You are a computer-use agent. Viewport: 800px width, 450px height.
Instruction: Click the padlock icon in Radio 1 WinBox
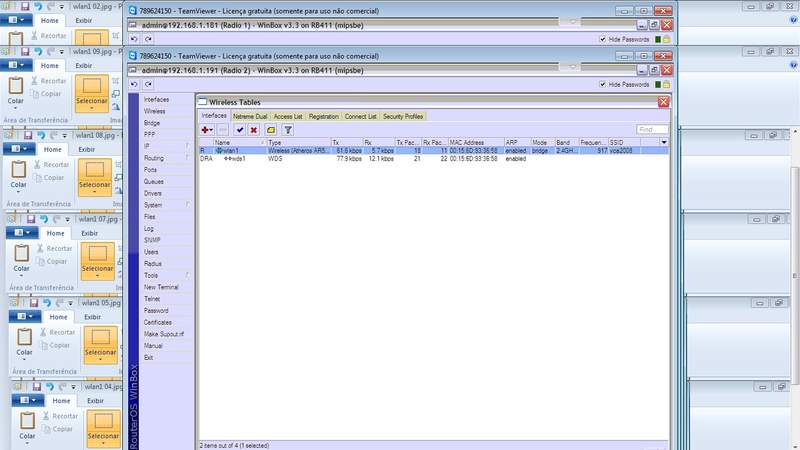[x=666, y=39]
